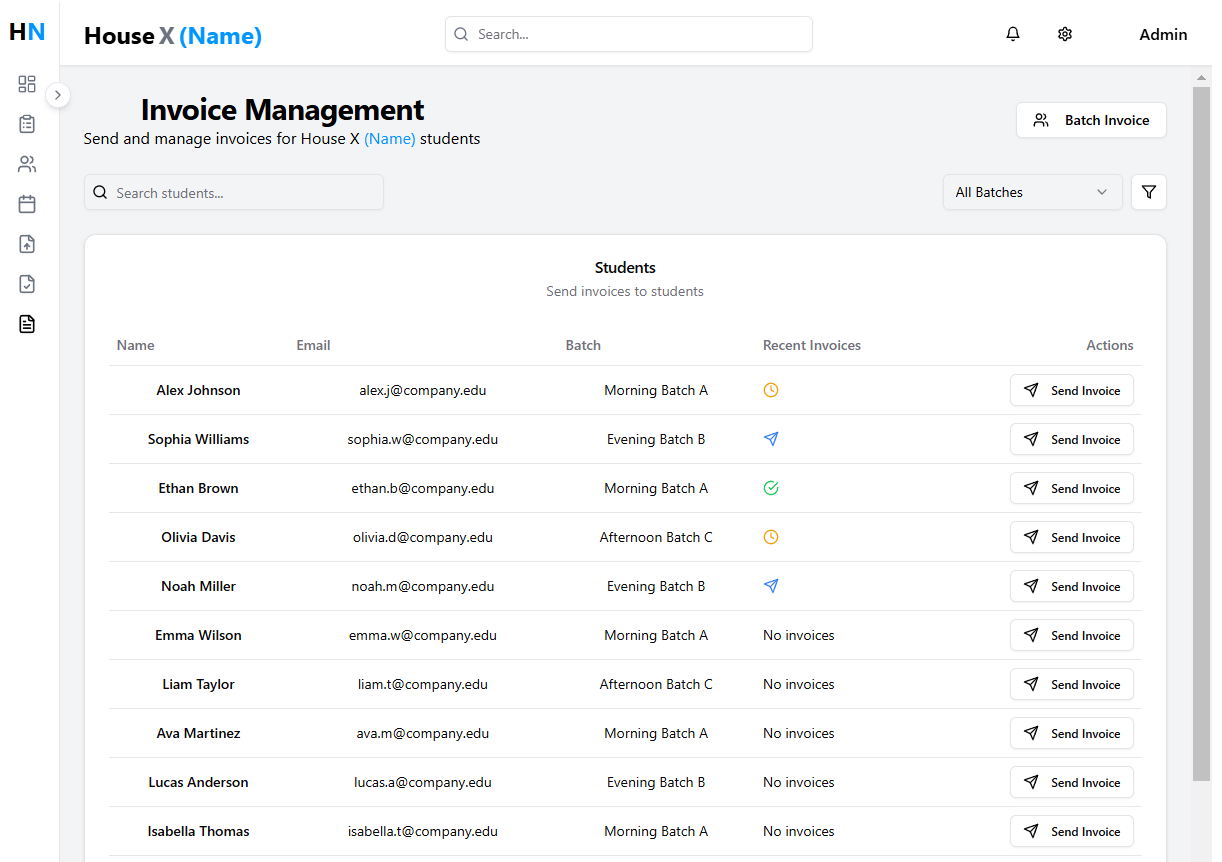1222x862 pixels.
Task: Click Emma Wilson's No invoices text
Action: [798, 635]
